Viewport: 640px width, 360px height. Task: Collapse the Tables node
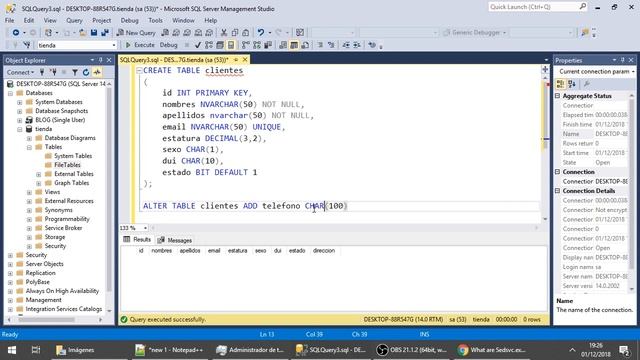29,147
